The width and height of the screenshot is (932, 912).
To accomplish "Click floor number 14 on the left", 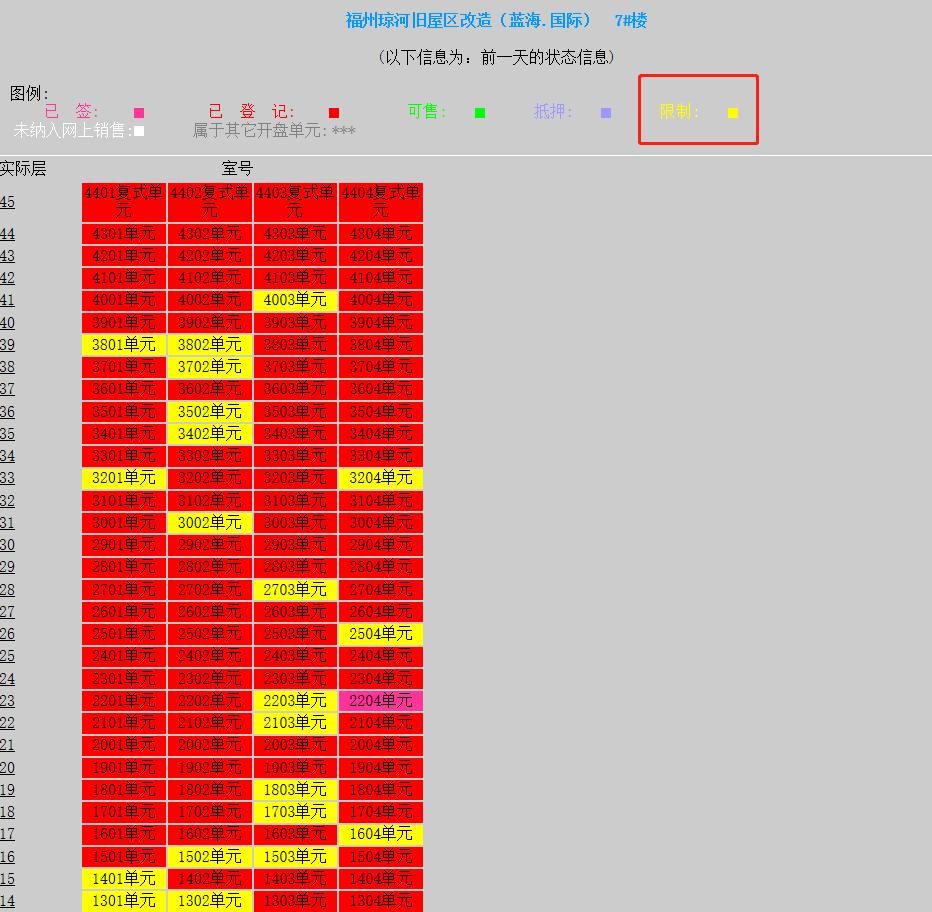I will (7, 900).
